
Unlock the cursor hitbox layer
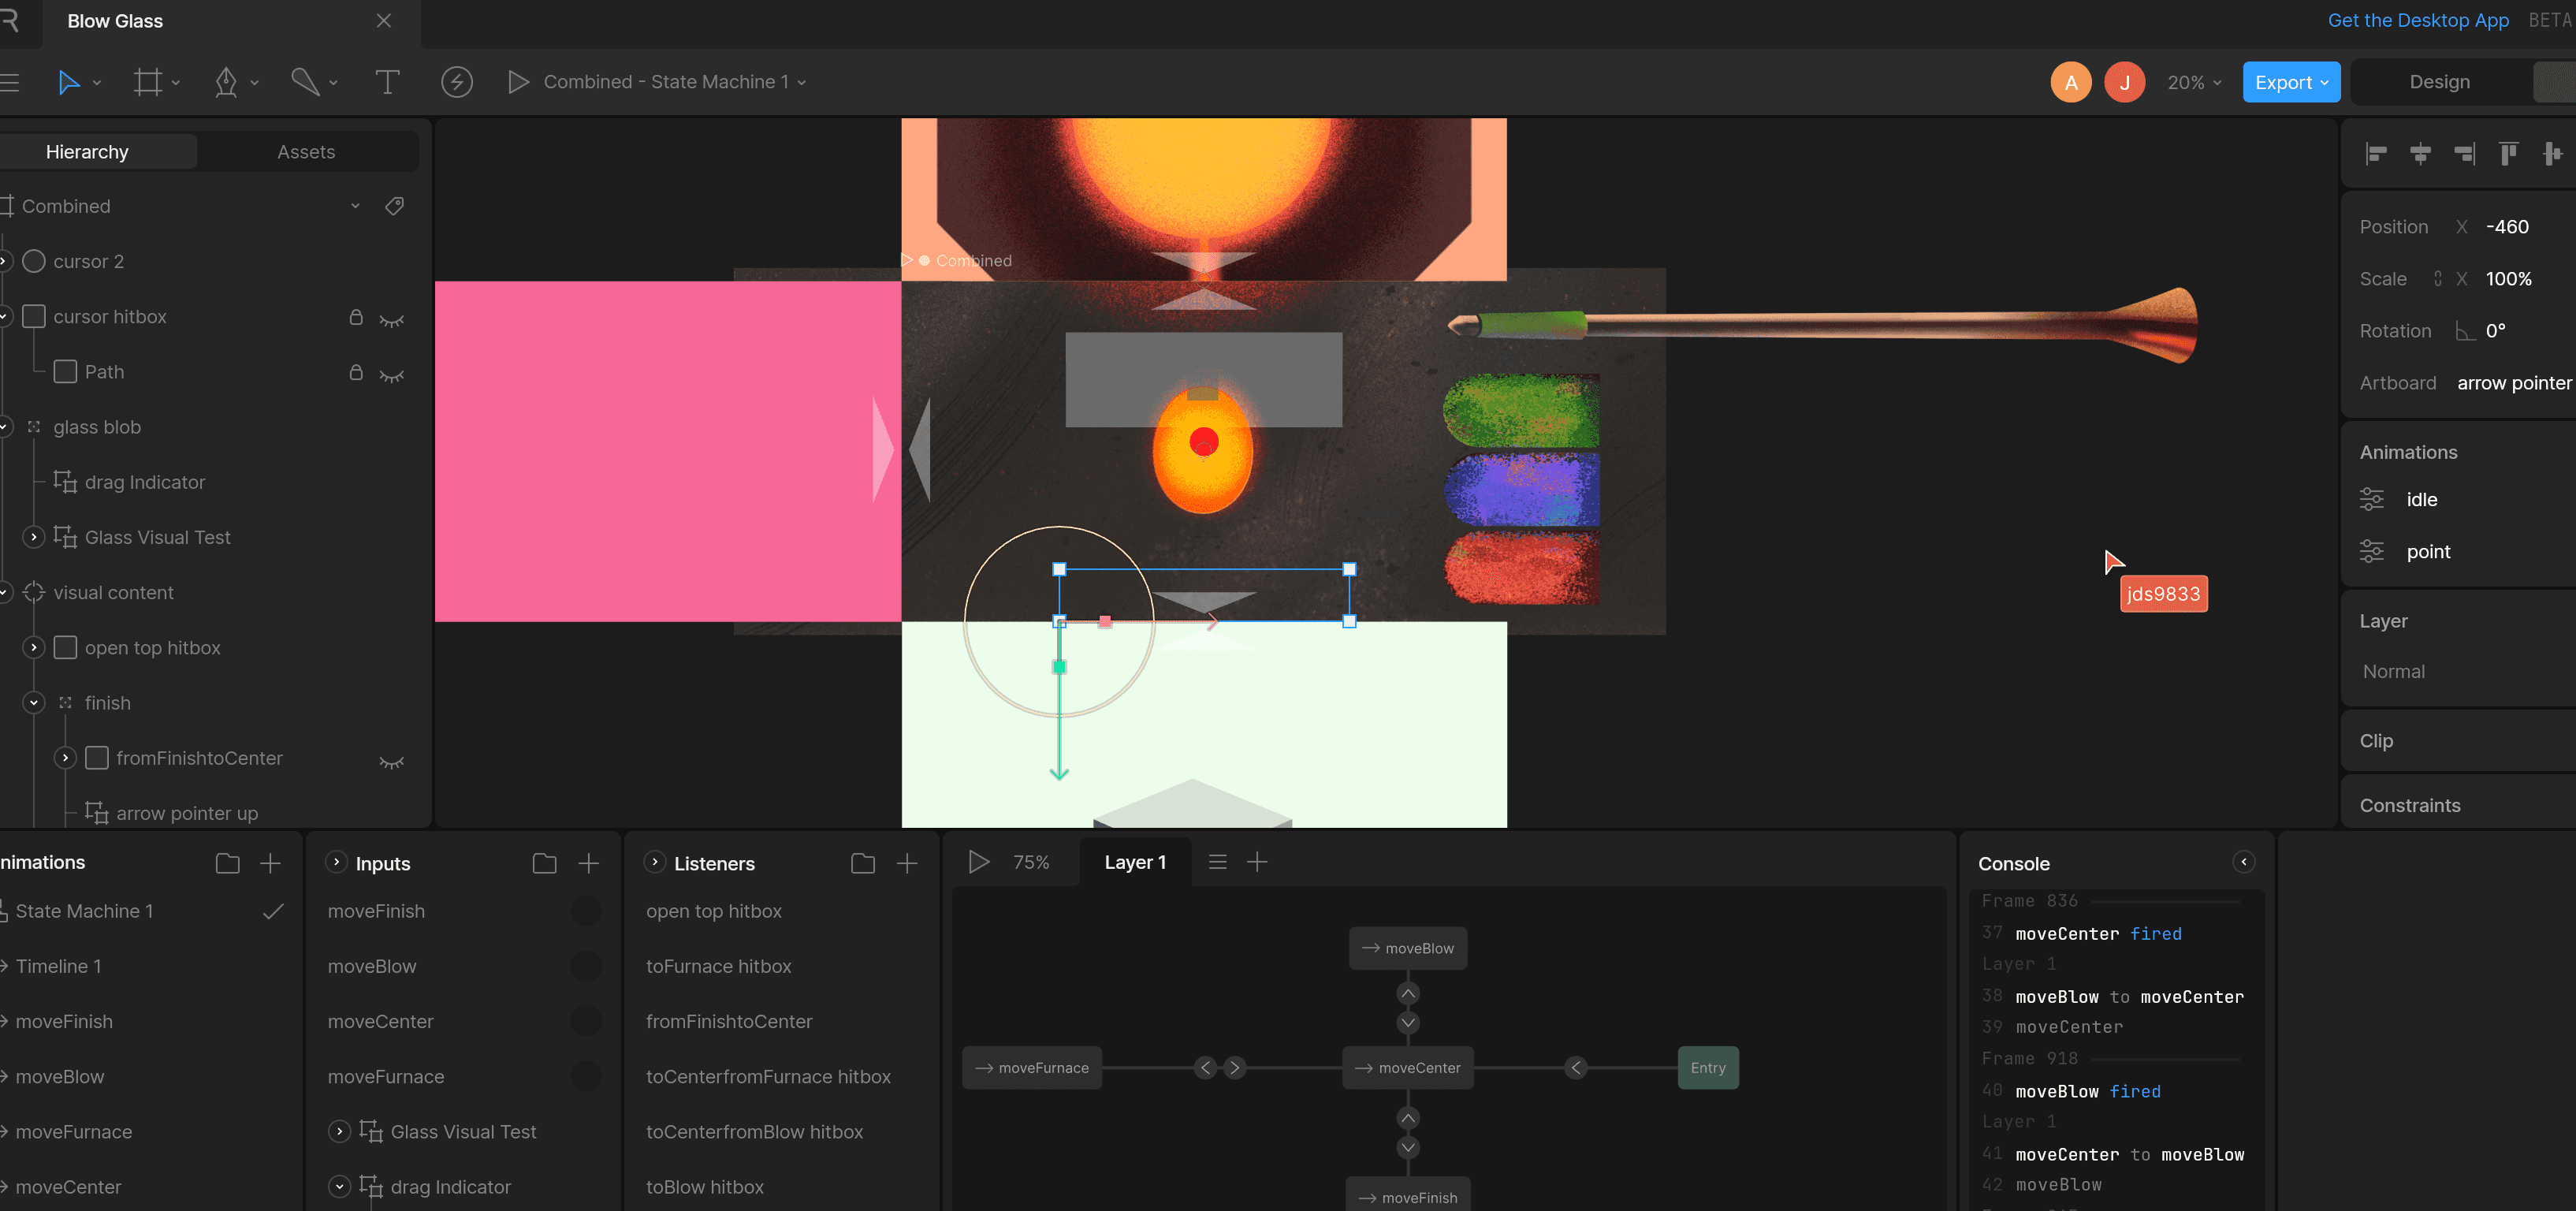click(355, 317)
